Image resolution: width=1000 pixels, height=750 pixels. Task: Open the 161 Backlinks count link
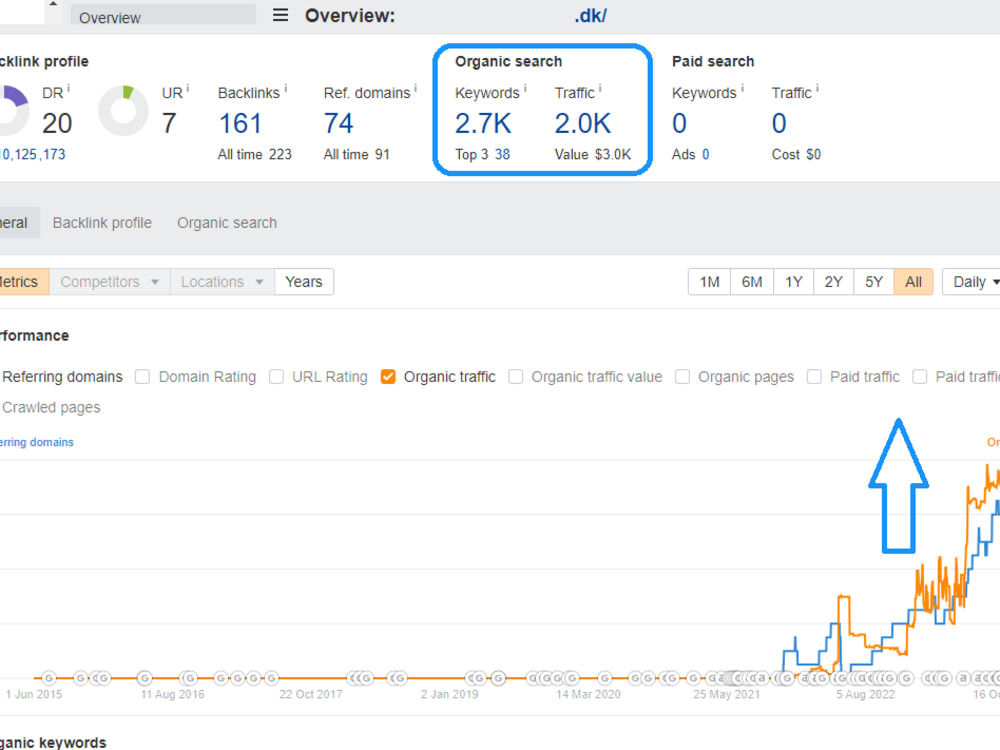pyautogui.click(x=240, y=124)
